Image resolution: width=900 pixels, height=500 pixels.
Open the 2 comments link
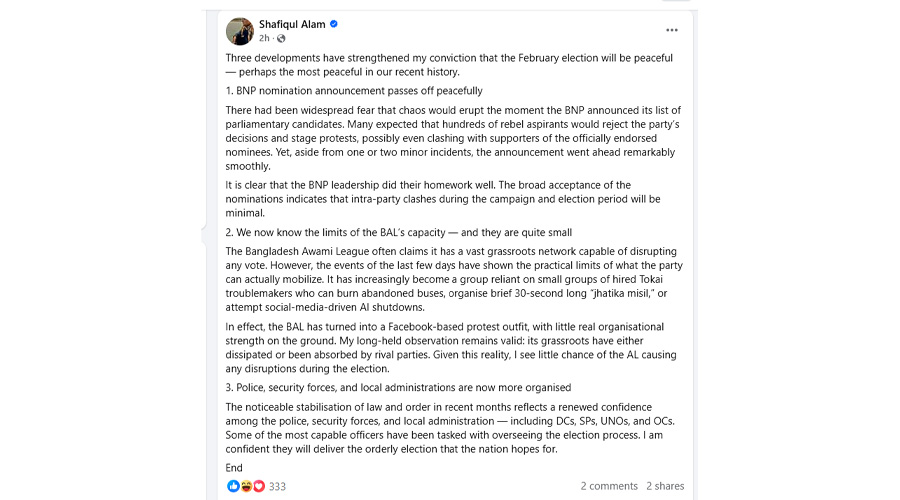pos(609,486)
